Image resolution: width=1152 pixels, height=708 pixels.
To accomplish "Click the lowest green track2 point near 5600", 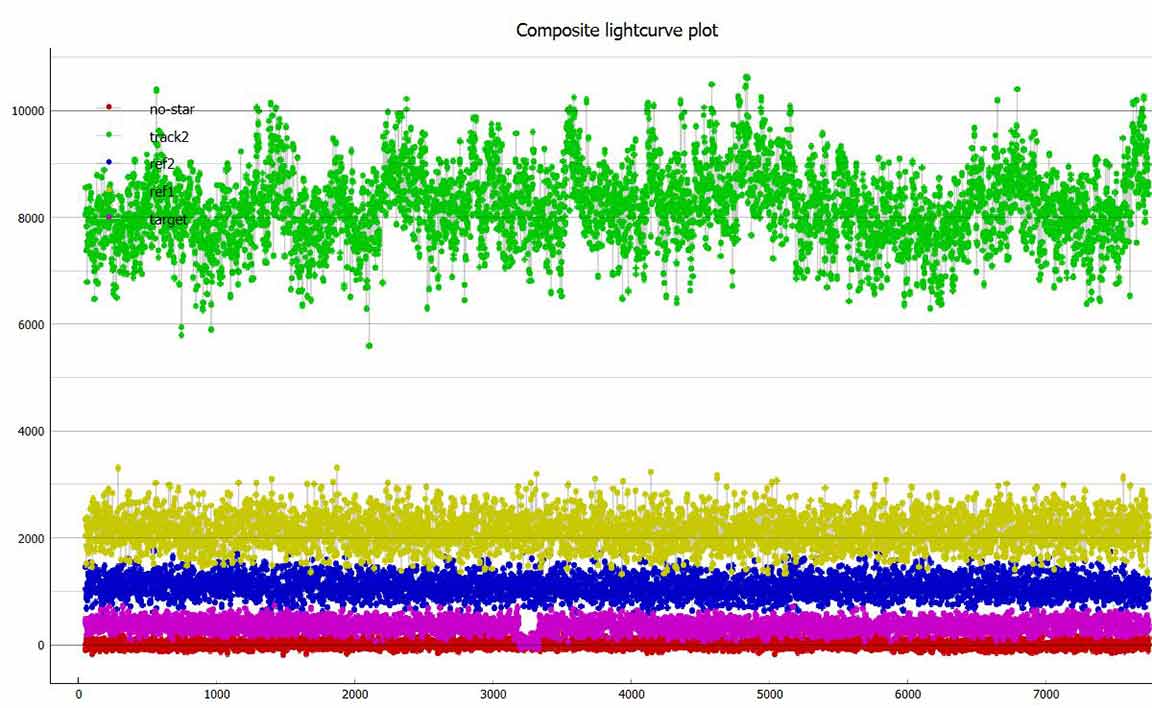I will [369, 345].
